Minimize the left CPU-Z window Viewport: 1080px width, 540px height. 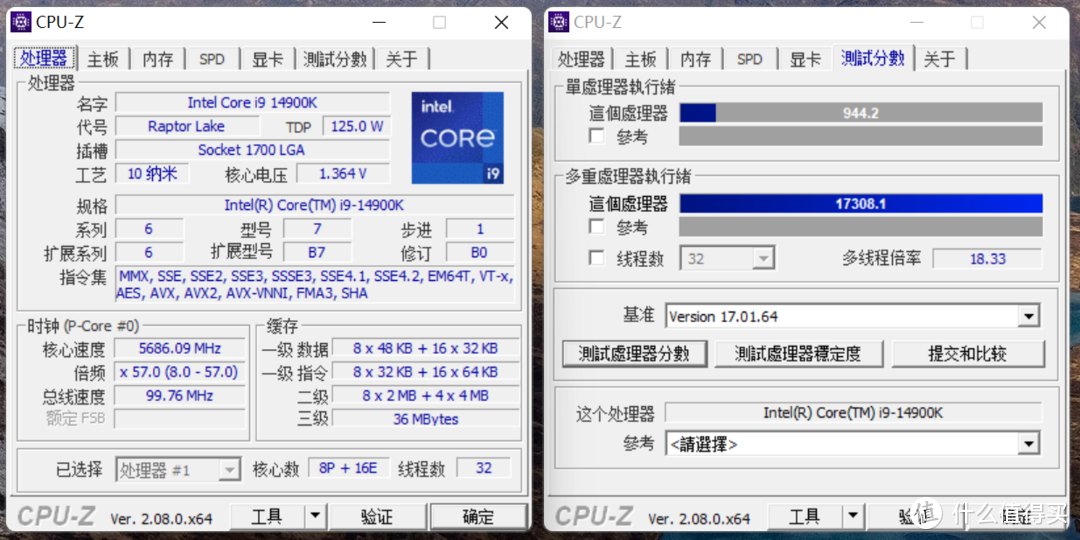pyautogui.click(x=378, y=22)
